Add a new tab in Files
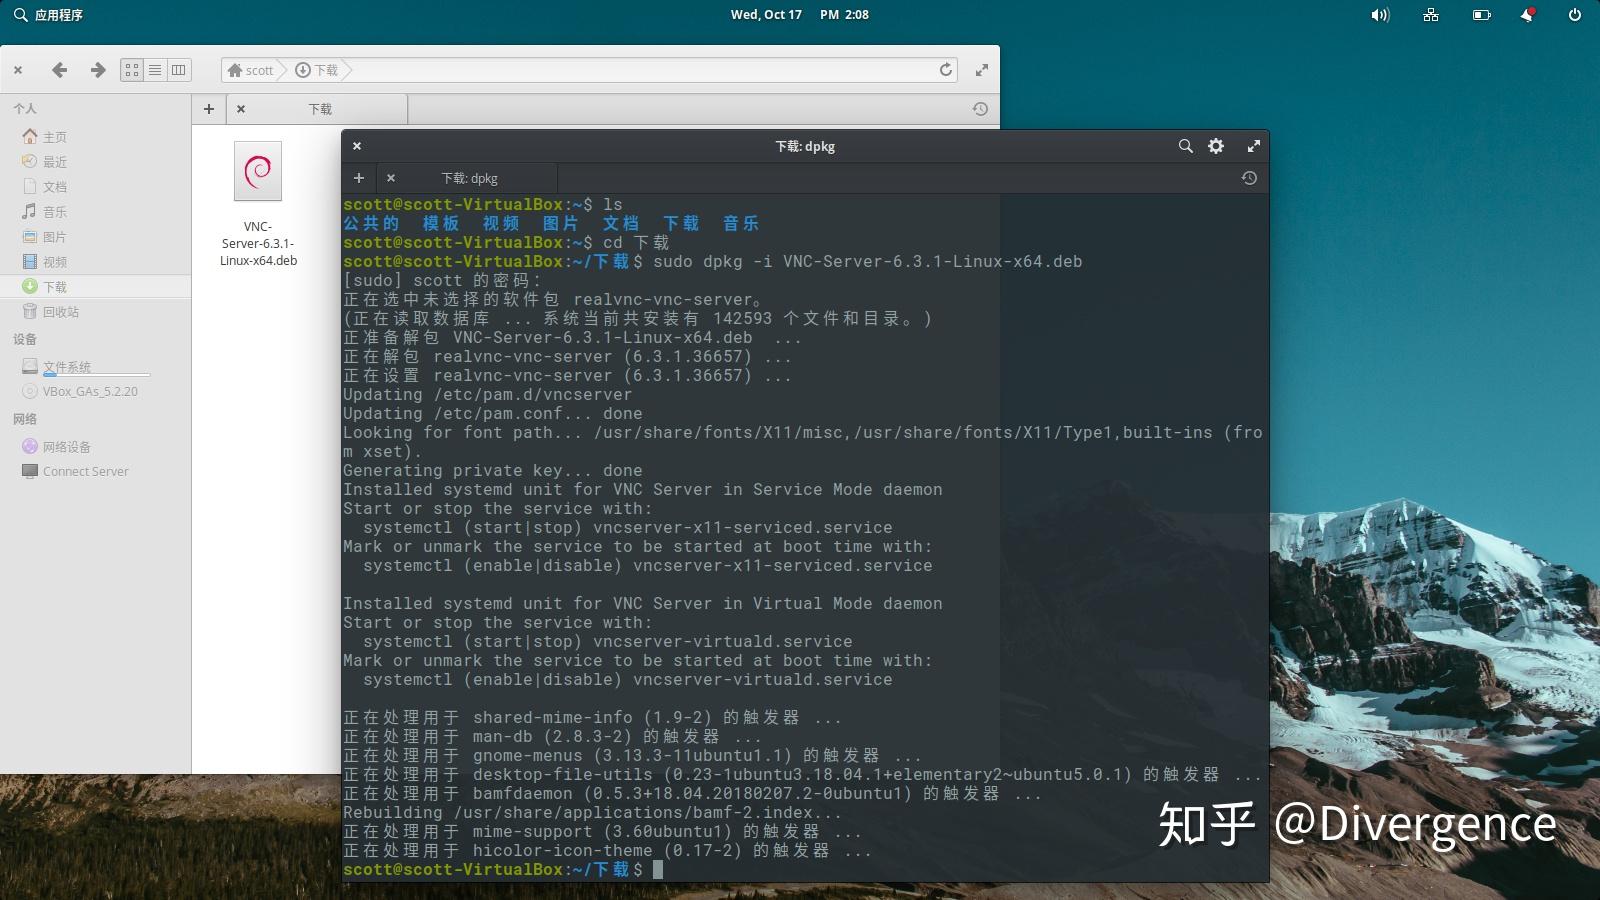1600x900 pixels. coord(209,109)
